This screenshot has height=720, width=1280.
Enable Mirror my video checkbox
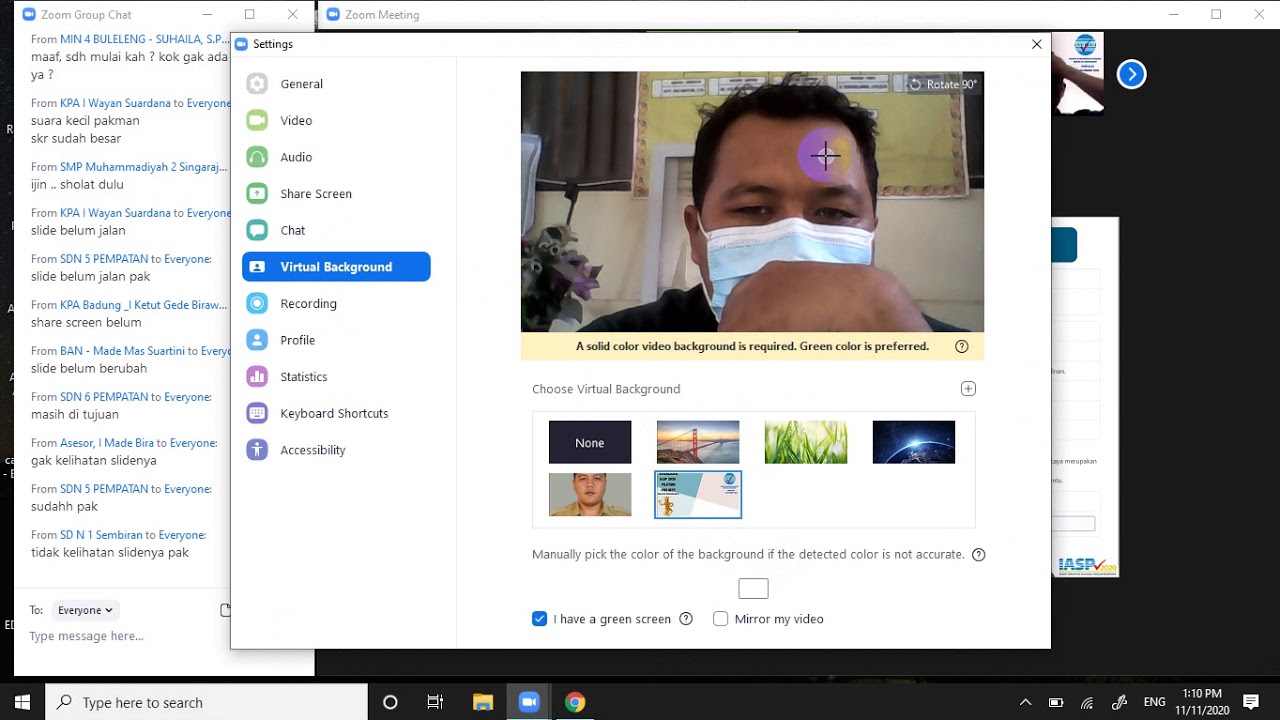pyautogui.click(x=720, y=619)
